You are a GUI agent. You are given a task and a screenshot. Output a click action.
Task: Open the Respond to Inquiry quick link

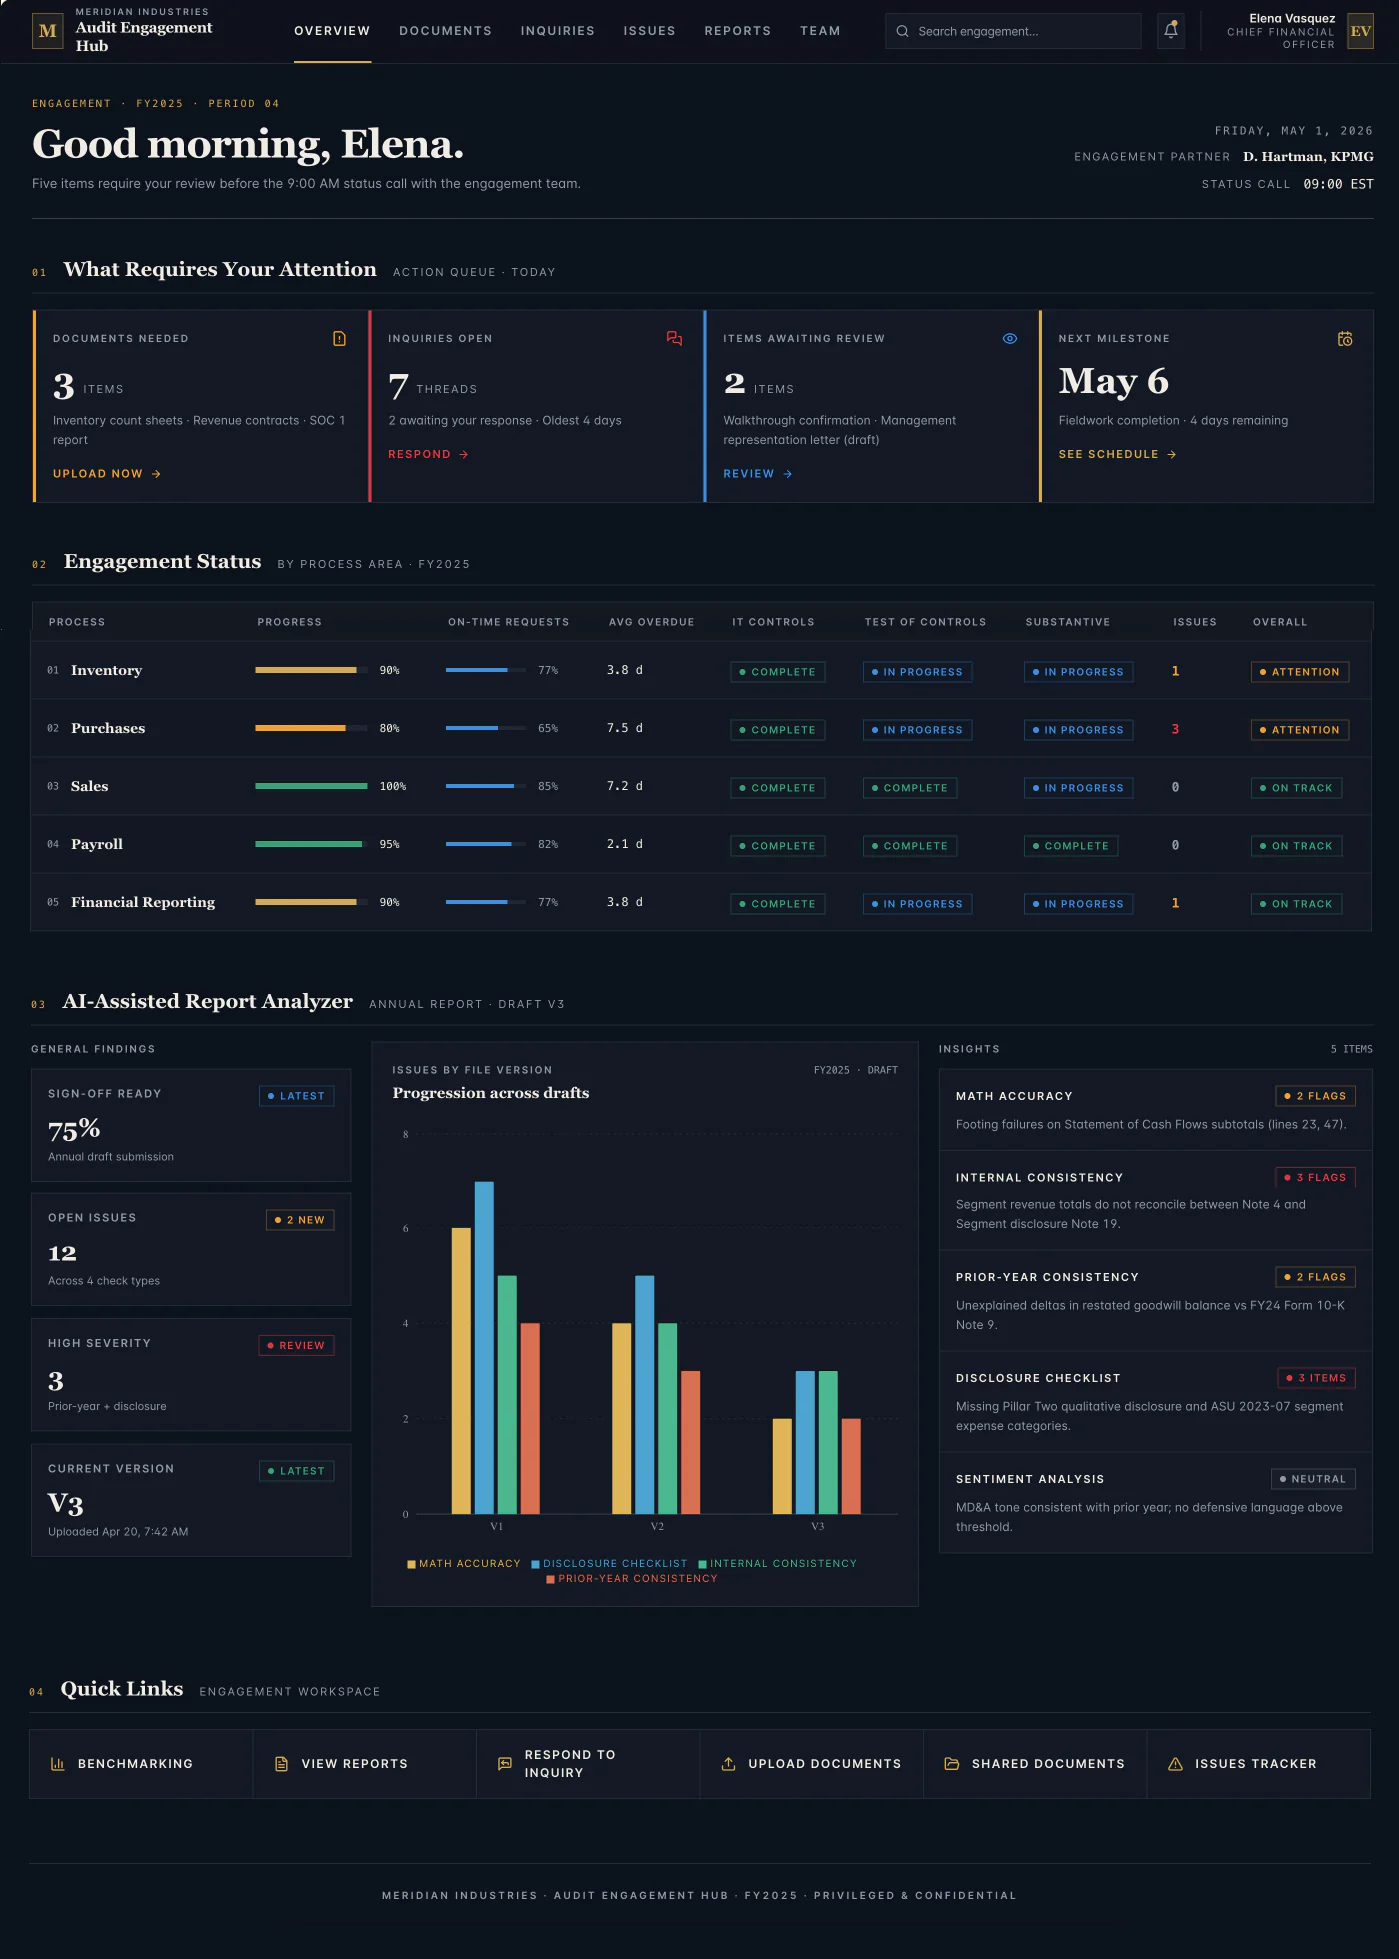point(588,1764)
